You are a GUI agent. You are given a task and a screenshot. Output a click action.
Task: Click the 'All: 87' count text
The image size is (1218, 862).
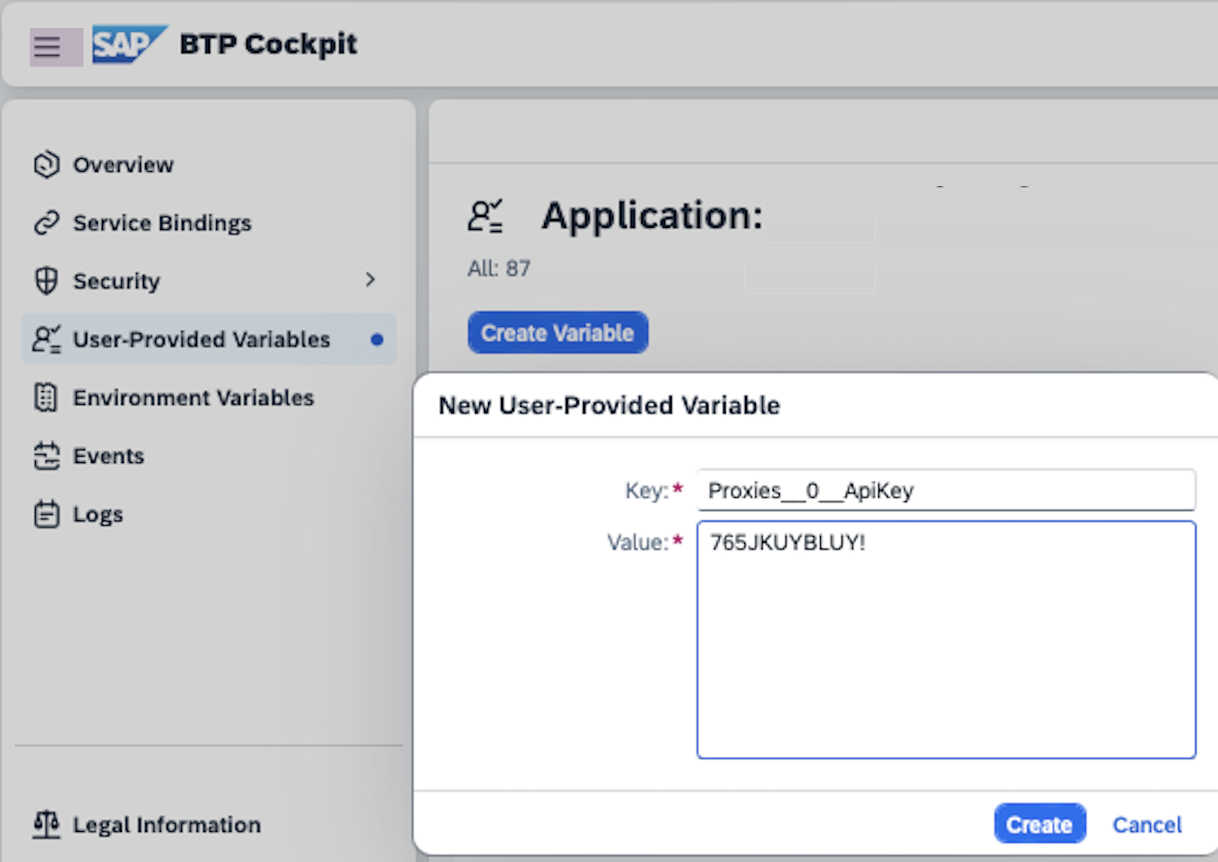(499, 269)
